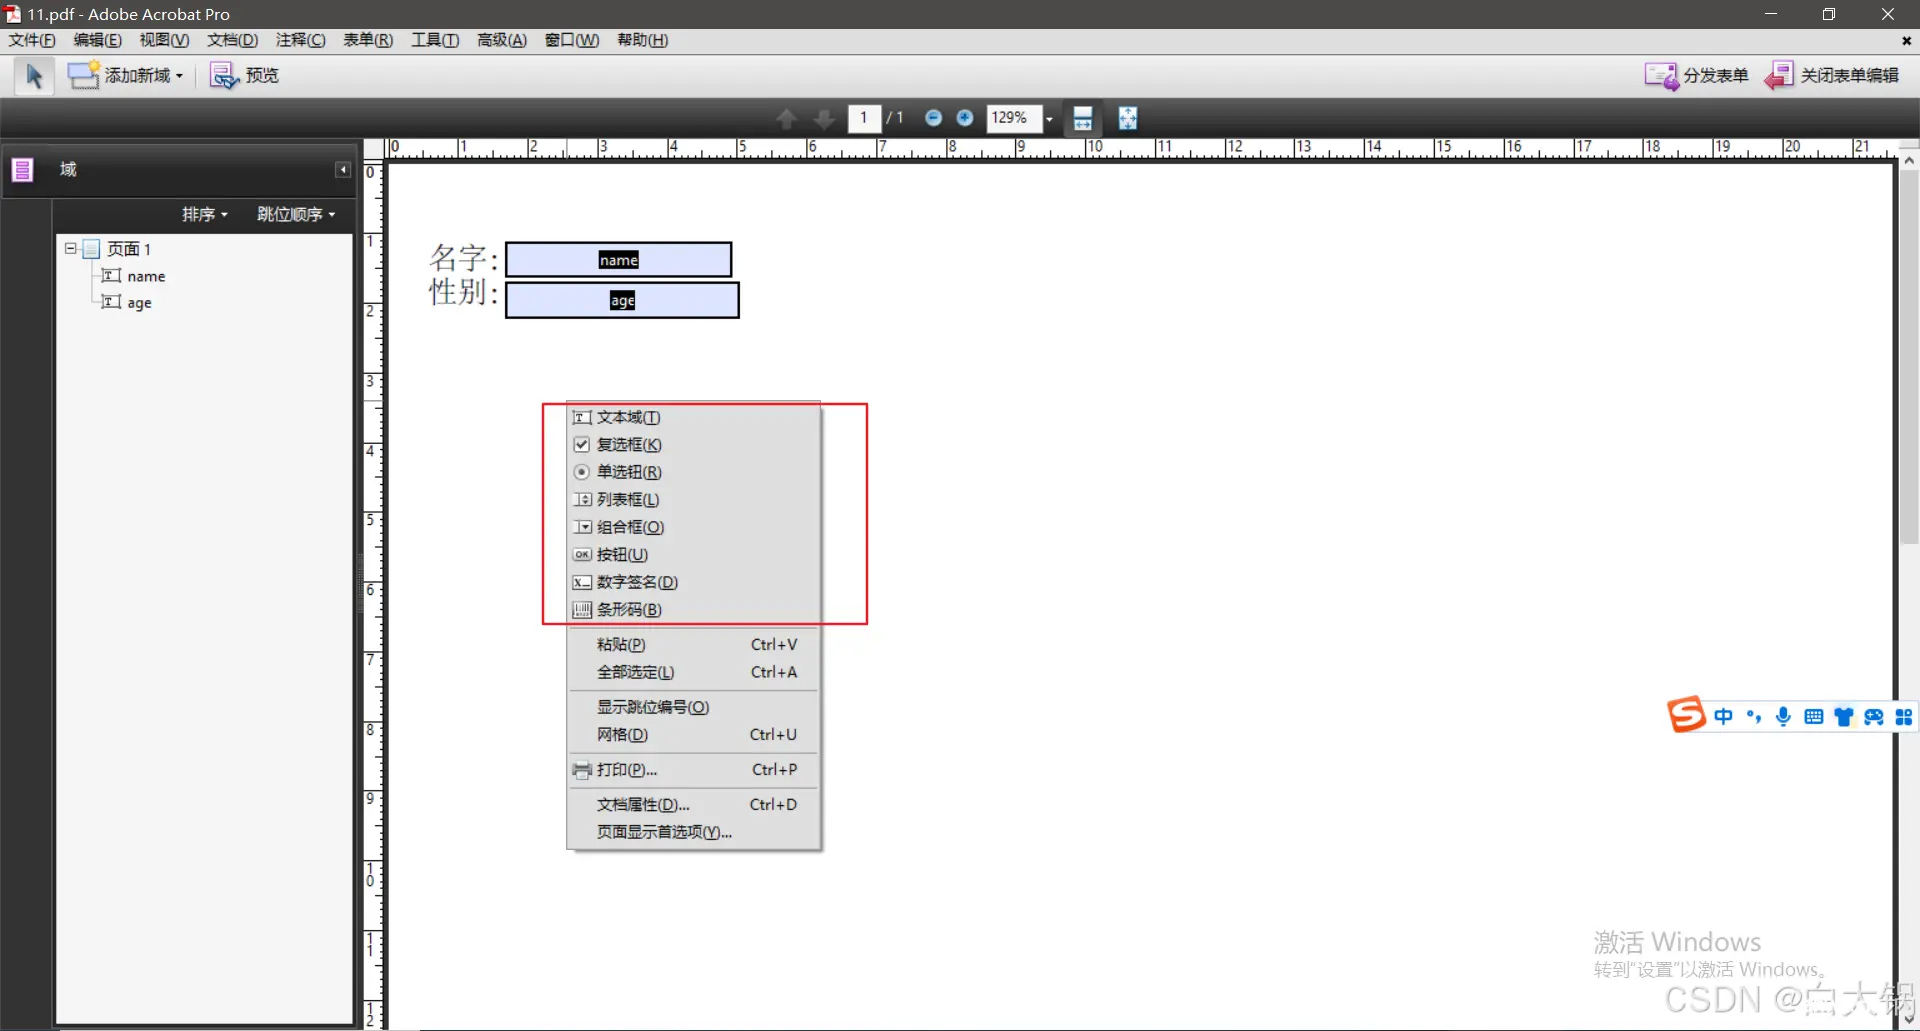Toggle 网格(D) grid menu item
This screenshot has width=1920, height=1031.
pos(693,735)
